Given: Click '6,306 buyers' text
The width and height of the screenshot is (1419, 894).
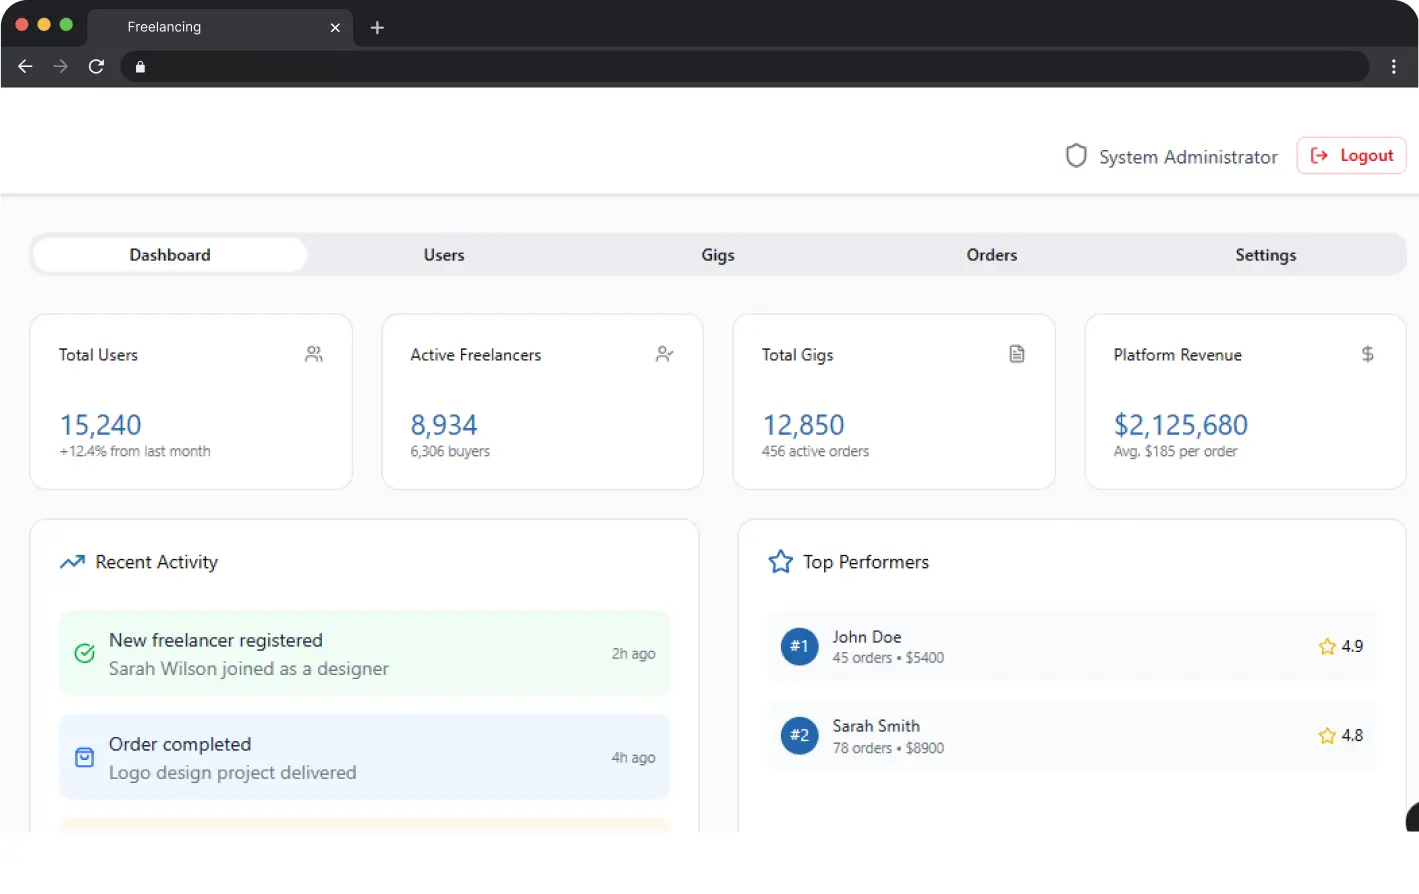Looking at the screenshot, I should click(450, 451).
